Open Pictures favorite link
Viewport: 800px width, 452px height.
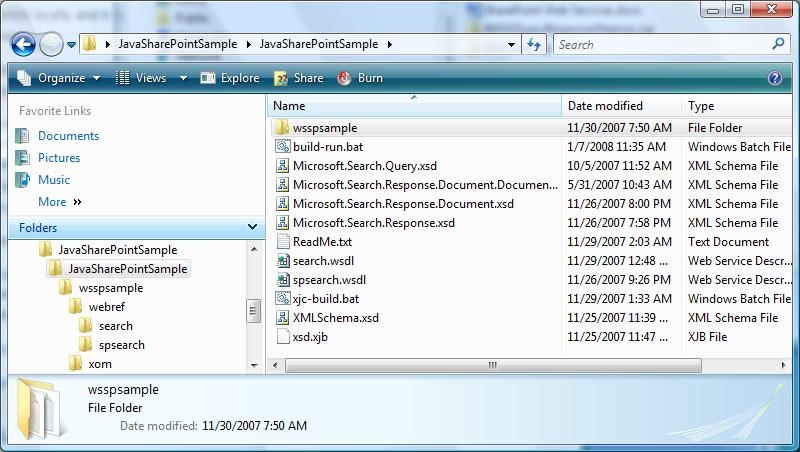[x=59, y=158]
